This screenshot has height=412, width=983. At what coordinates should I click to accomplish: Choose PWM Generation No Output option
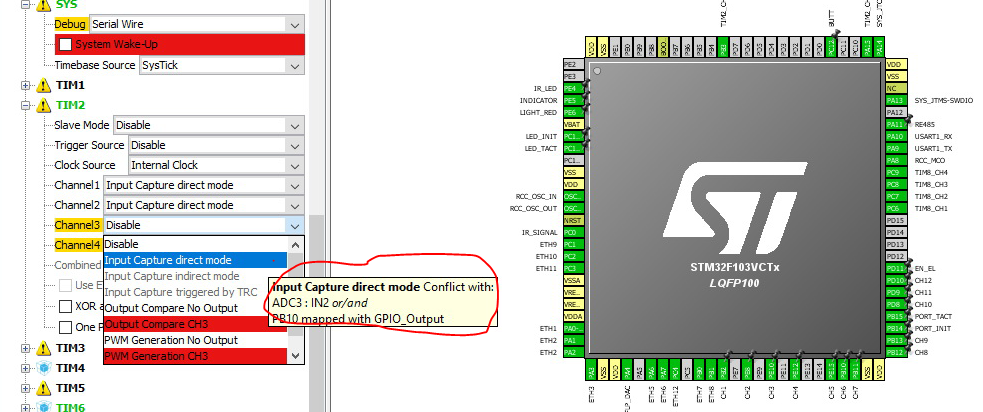[195, 340]
